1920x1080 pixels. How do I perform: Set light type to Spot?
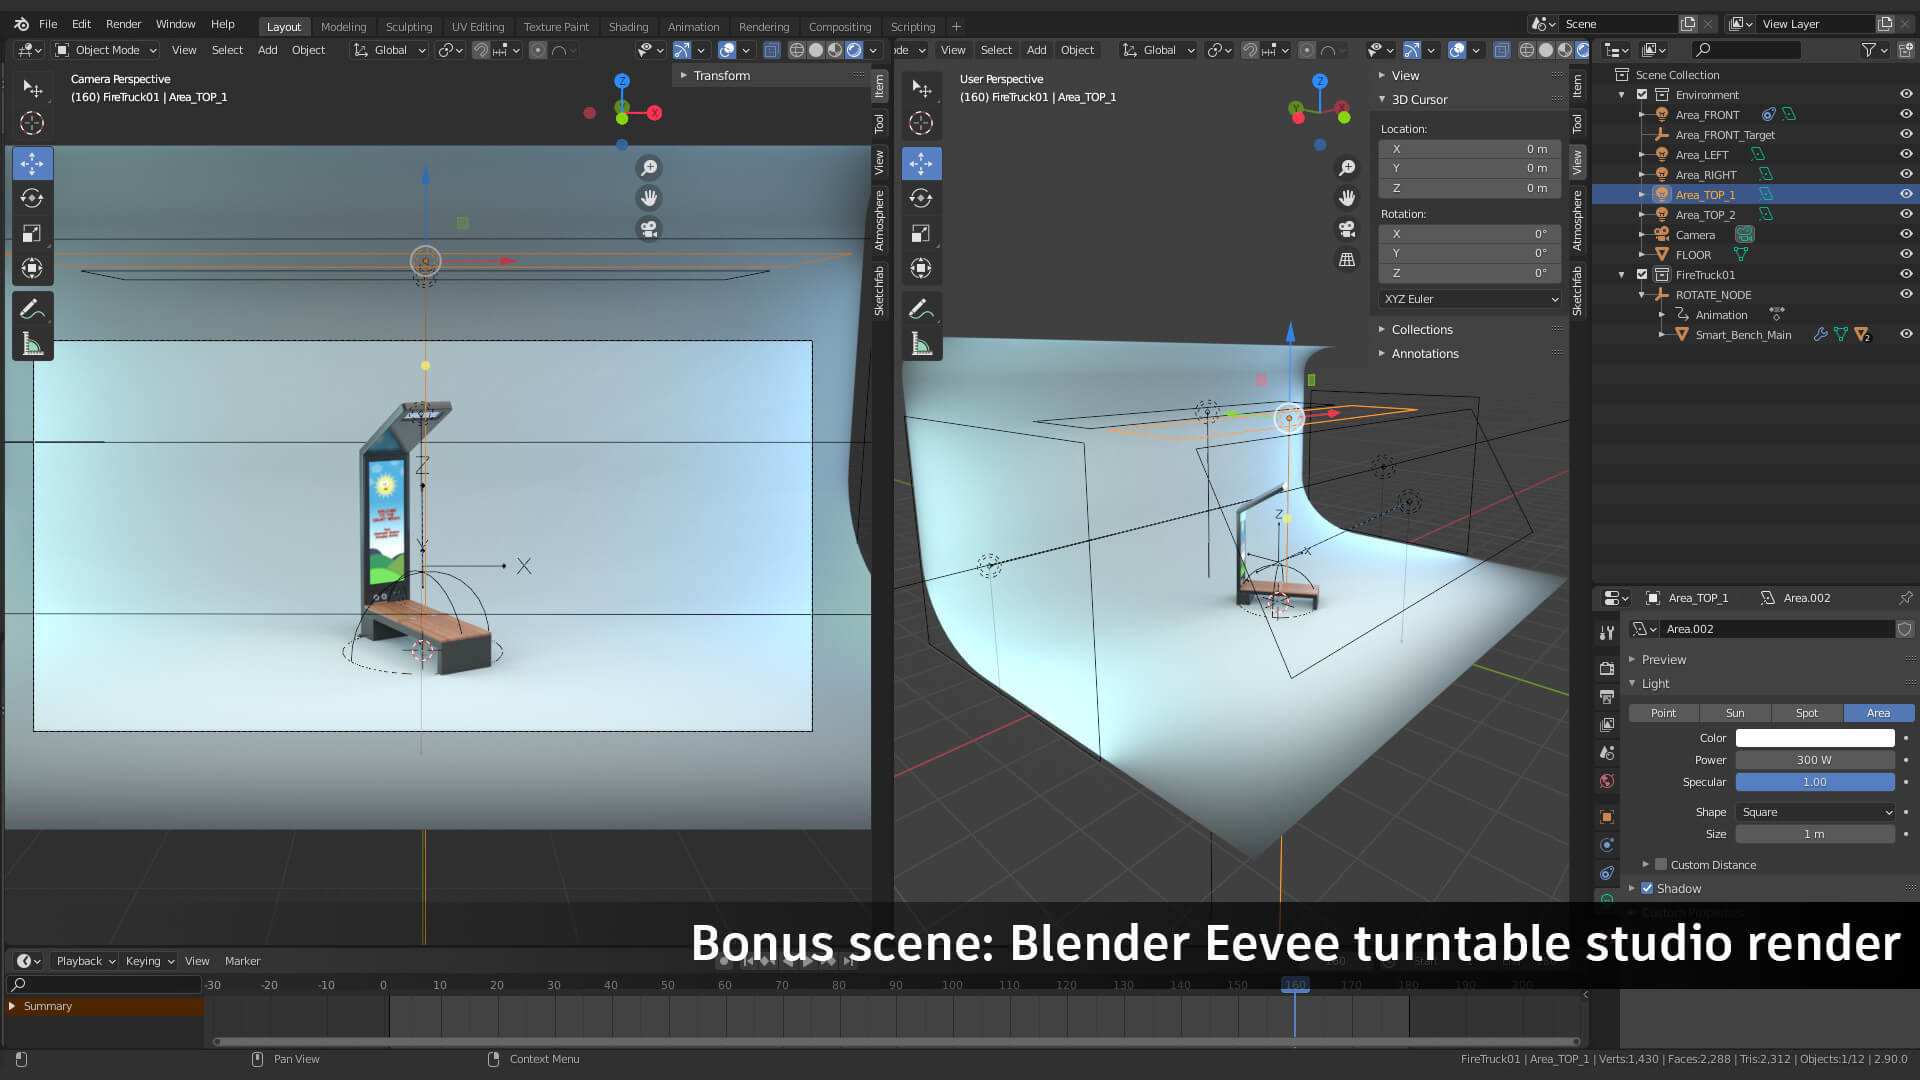click(x=1806, y=713)
